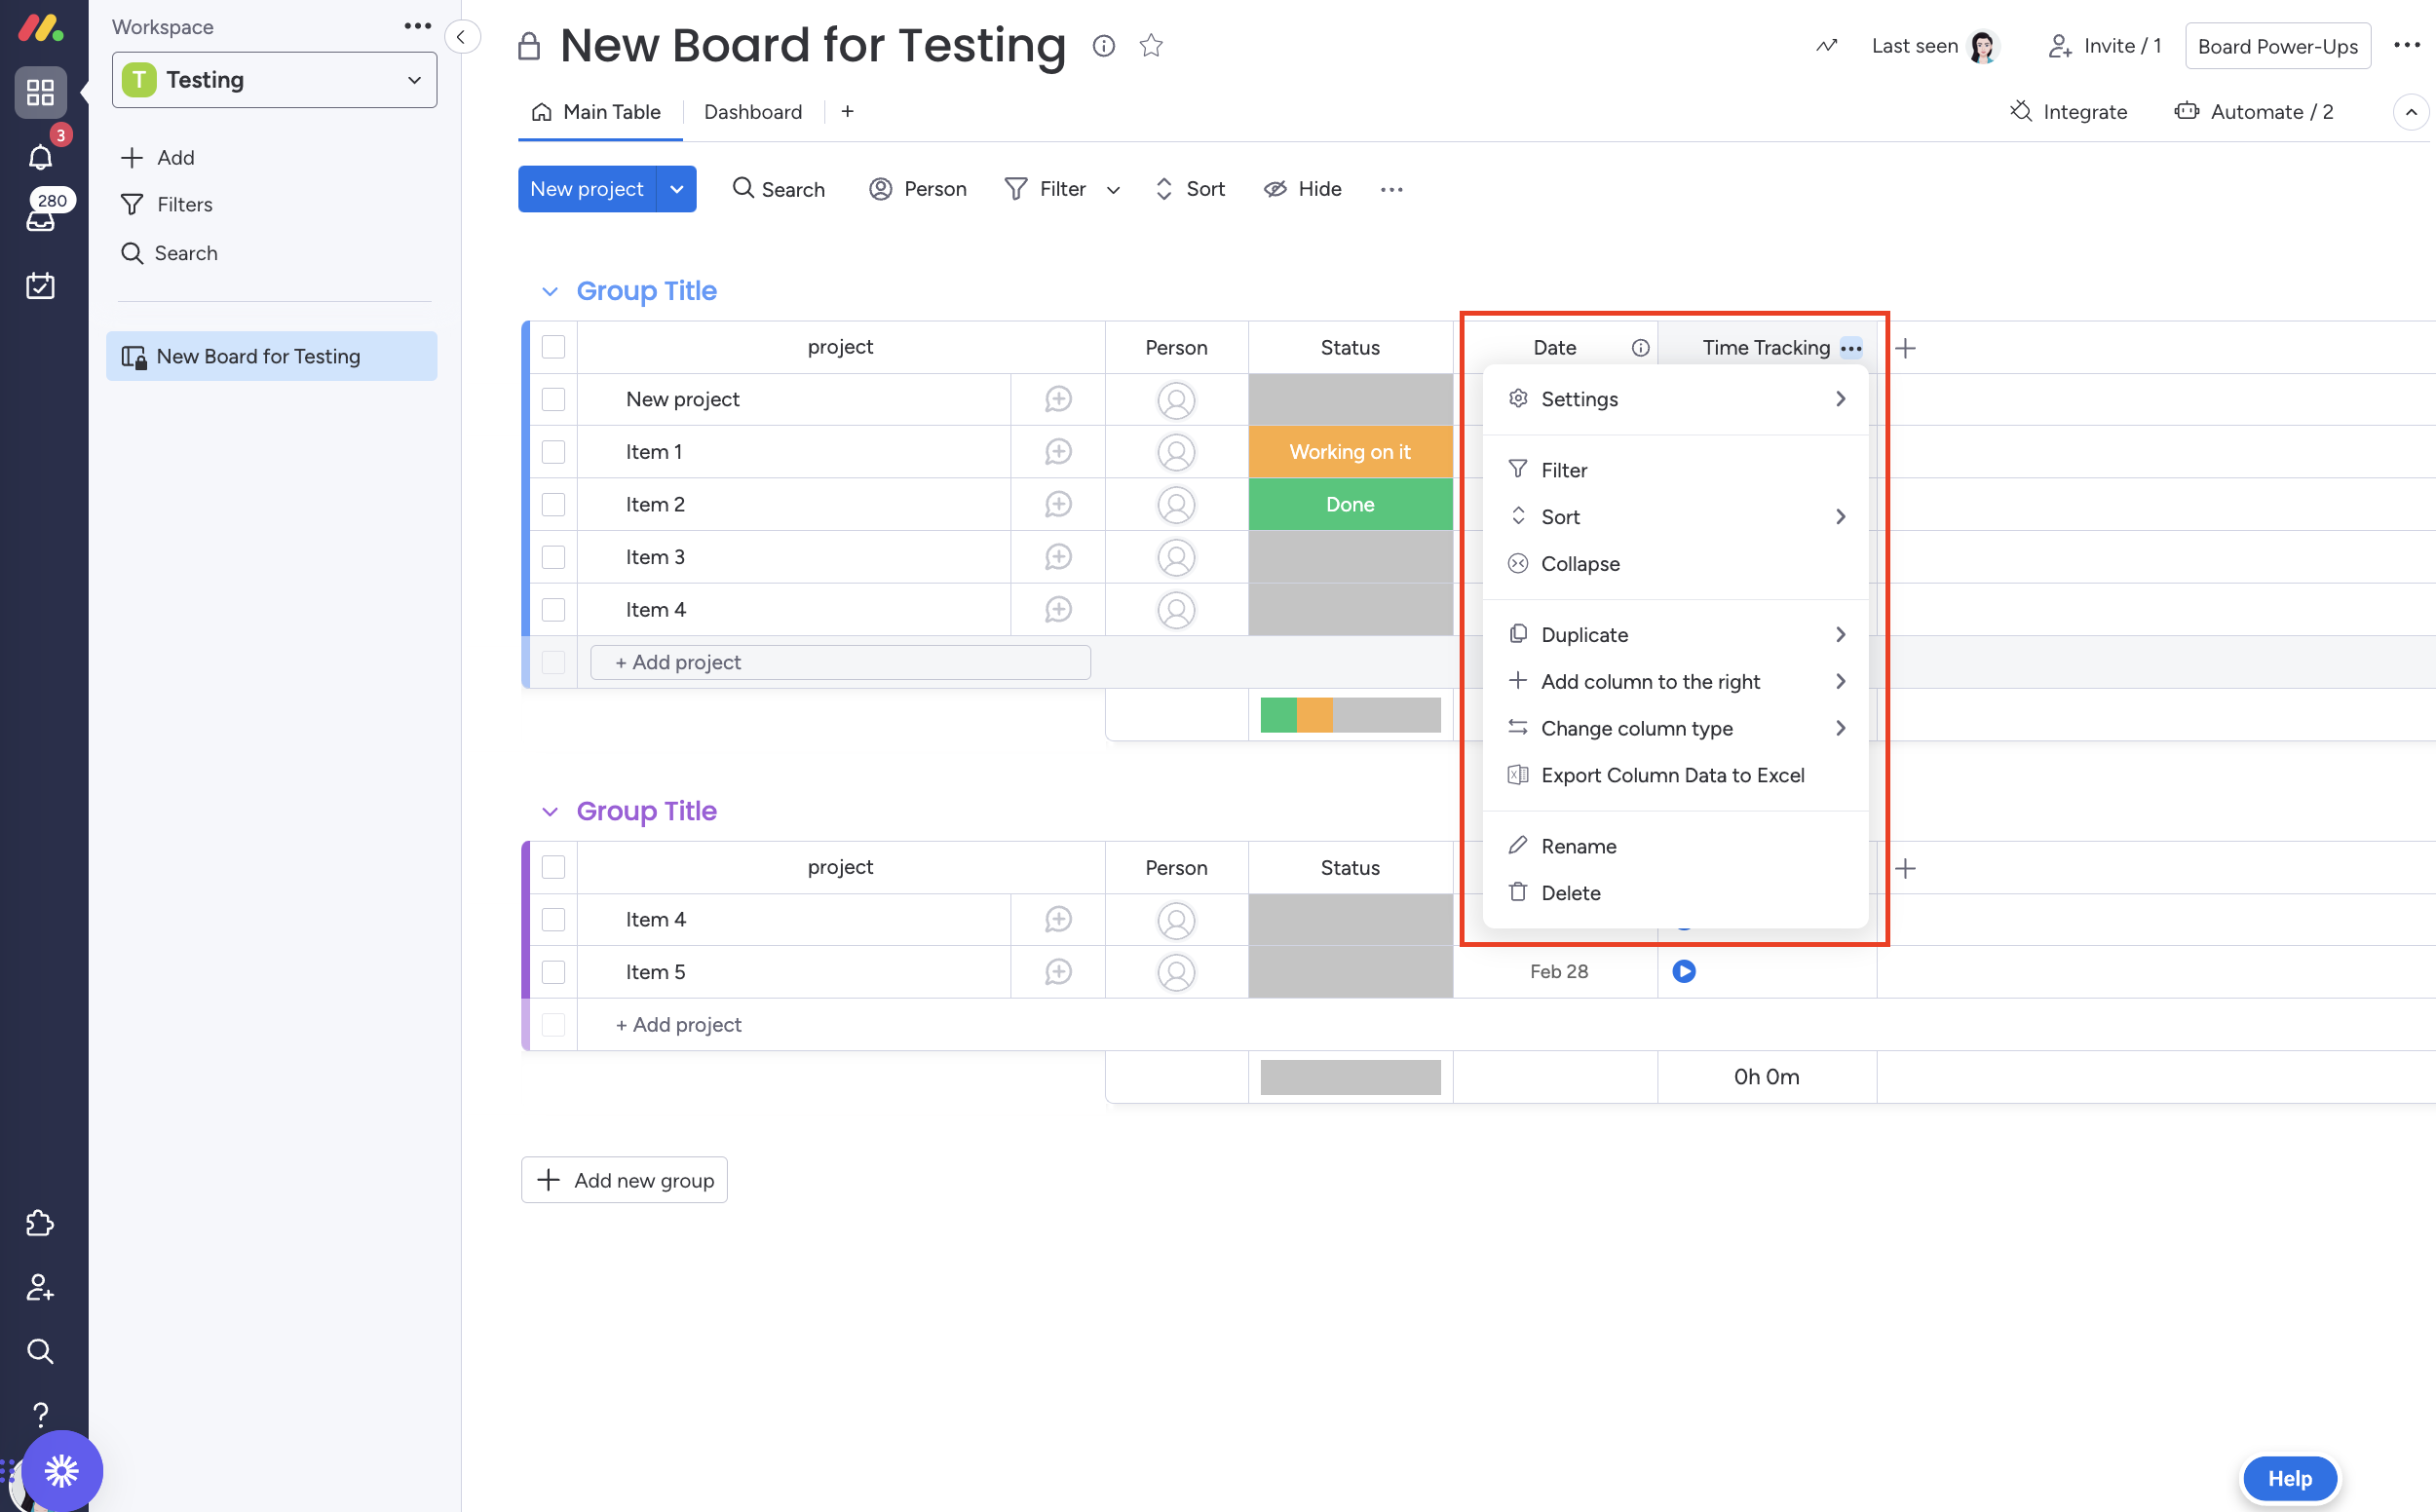2436x1512 pixels.
Task: Click the orange Working on it status
Action: (1350, 452)
